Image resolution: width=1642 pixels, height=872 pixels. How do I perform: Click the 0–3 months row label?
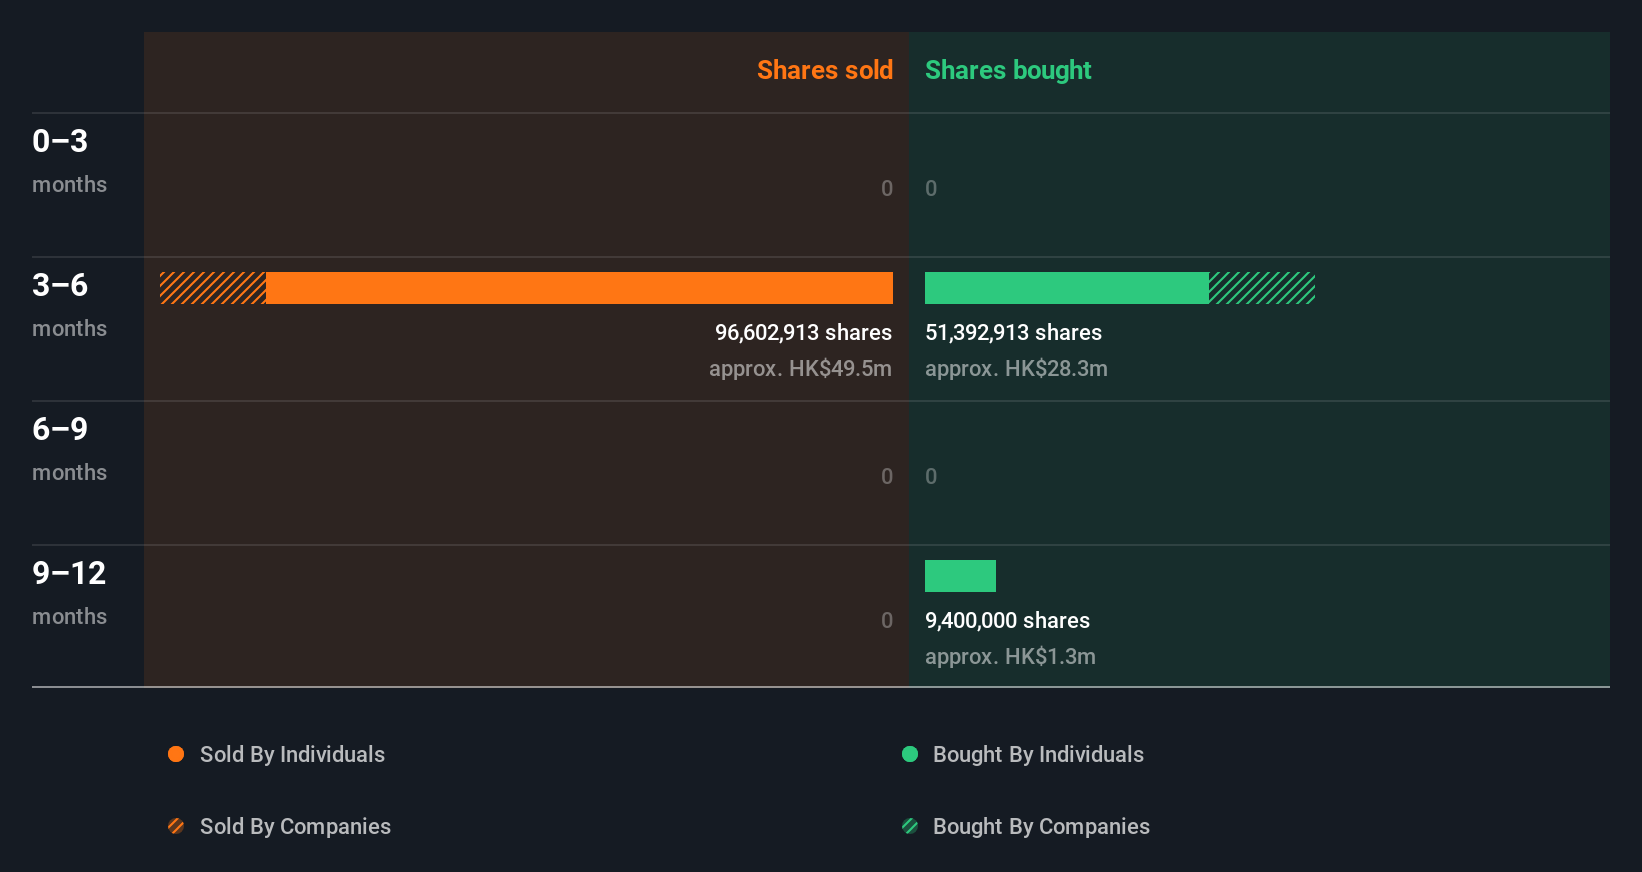[x=69, y=160]
